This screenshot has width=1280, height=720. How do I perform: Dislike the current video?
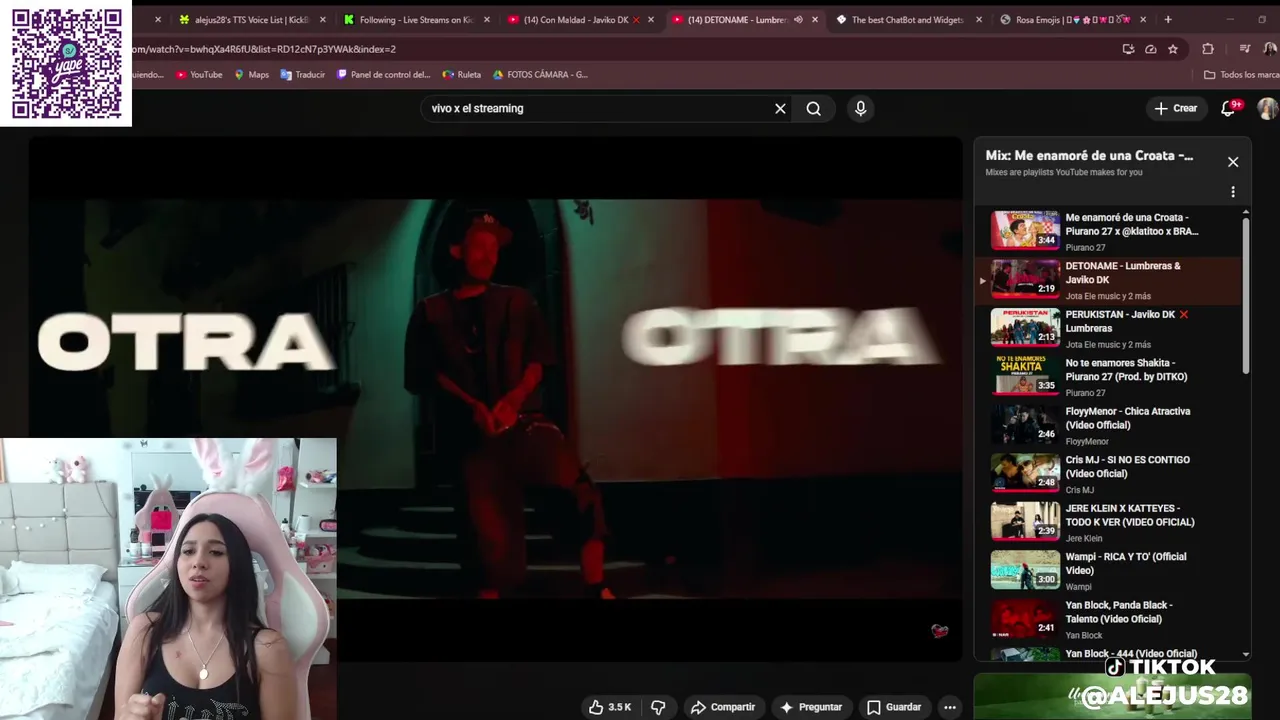coord(658,707)
